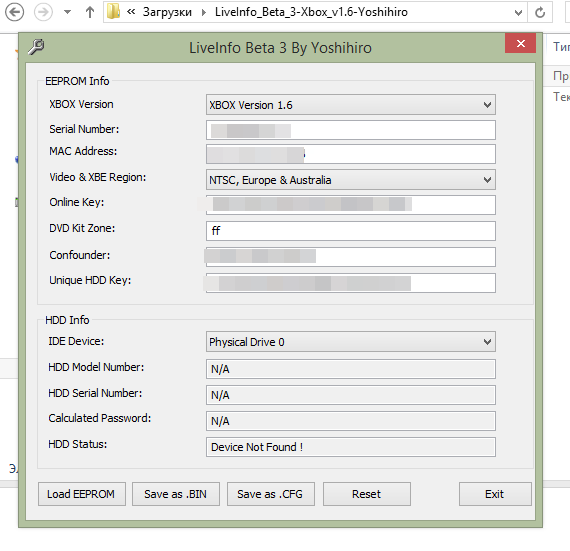Click the MAC Address input field
The width and height of the screenshot is (570, 551).
click(350, 154)
